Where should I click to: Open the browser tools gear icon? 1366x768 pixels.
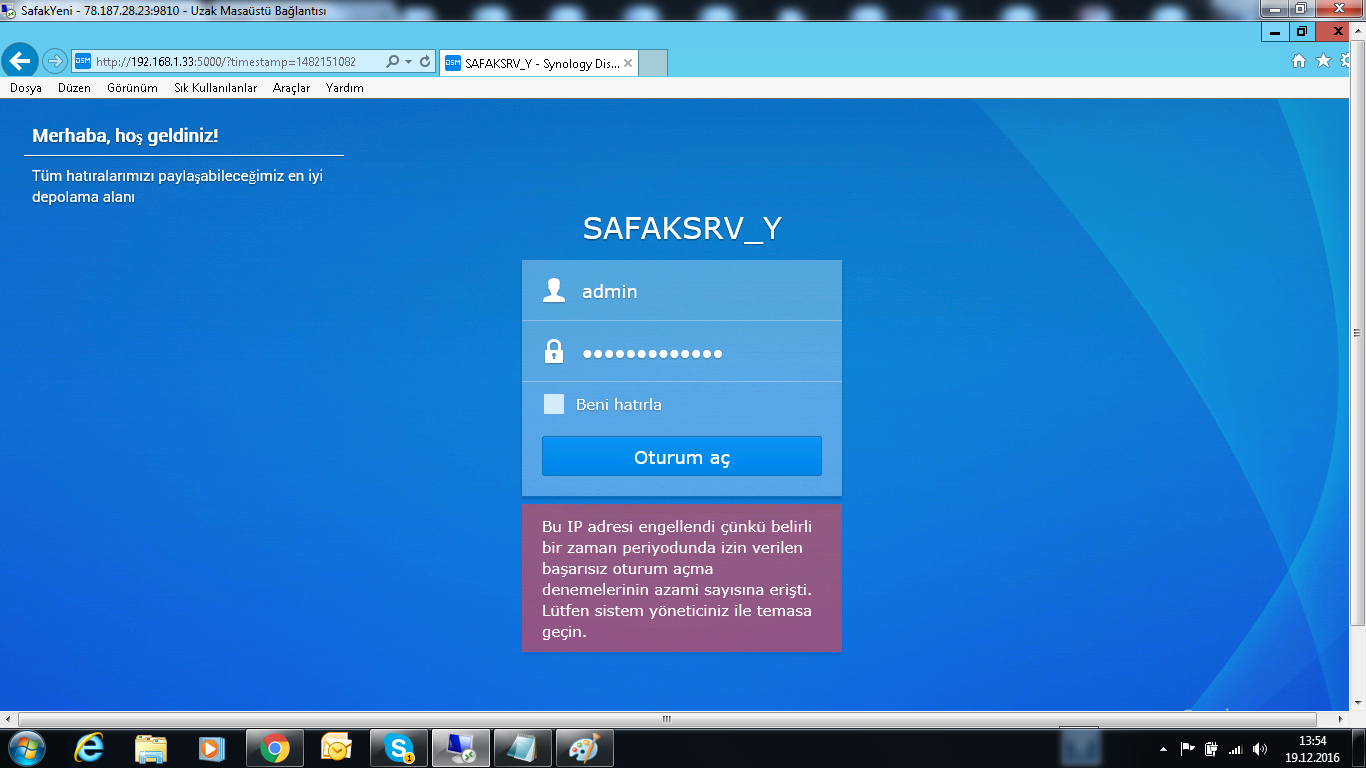[x=1347, y=61]
